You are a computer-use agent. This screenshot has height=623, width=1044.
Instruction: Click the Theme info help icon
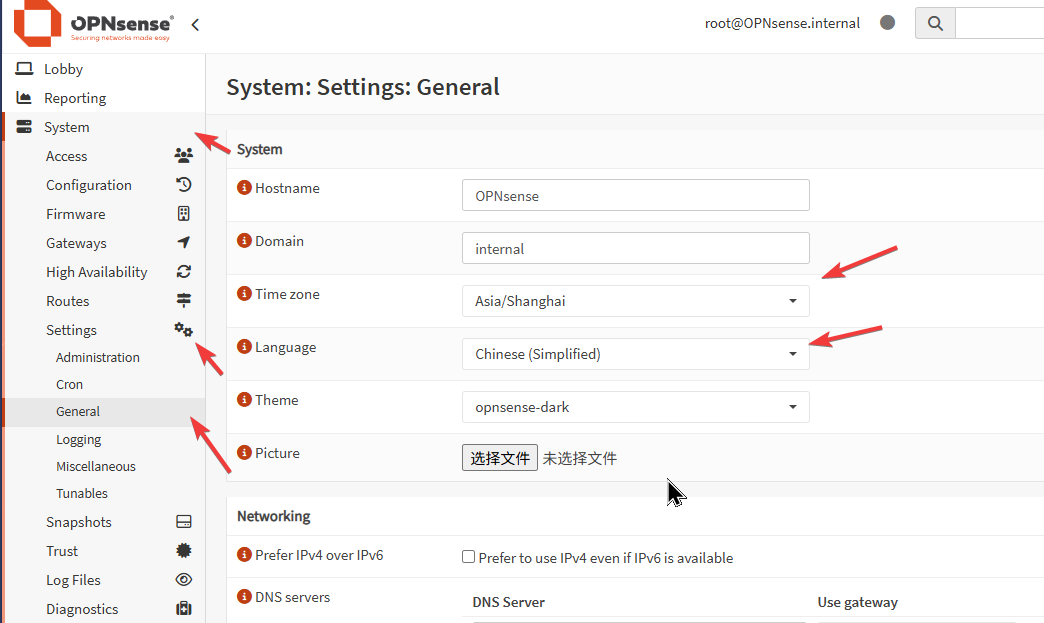click(244, 400)
